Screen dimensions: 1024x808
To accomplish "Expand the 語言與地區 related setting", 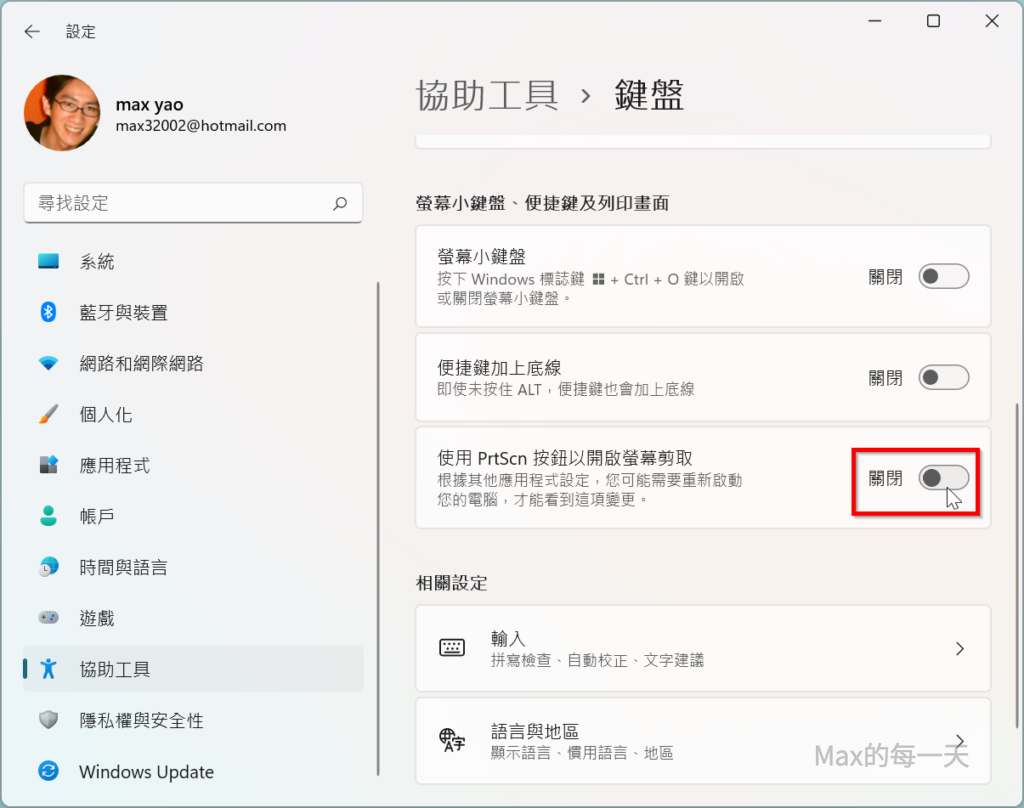I will [959, 741].
